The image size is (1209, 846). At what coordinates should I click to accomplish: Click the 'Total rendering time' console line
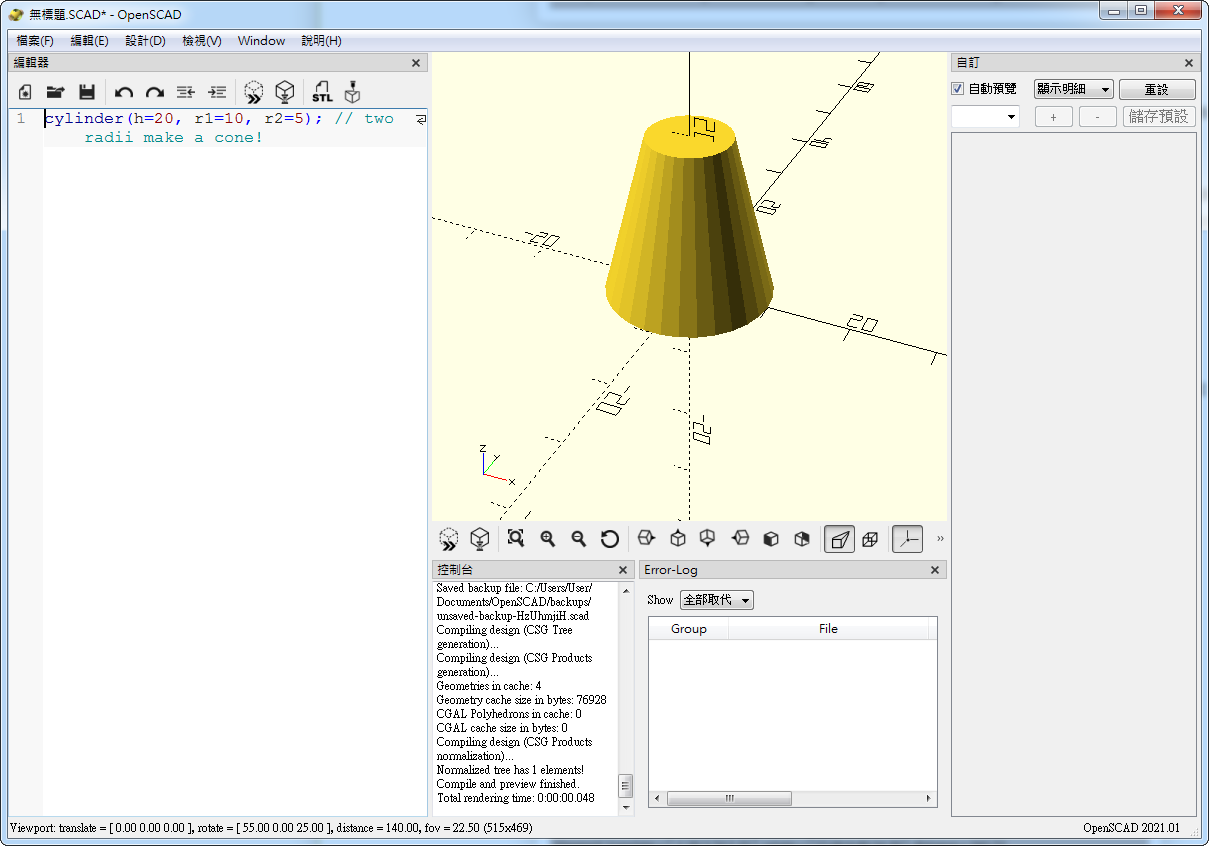(x=515, y=798)
